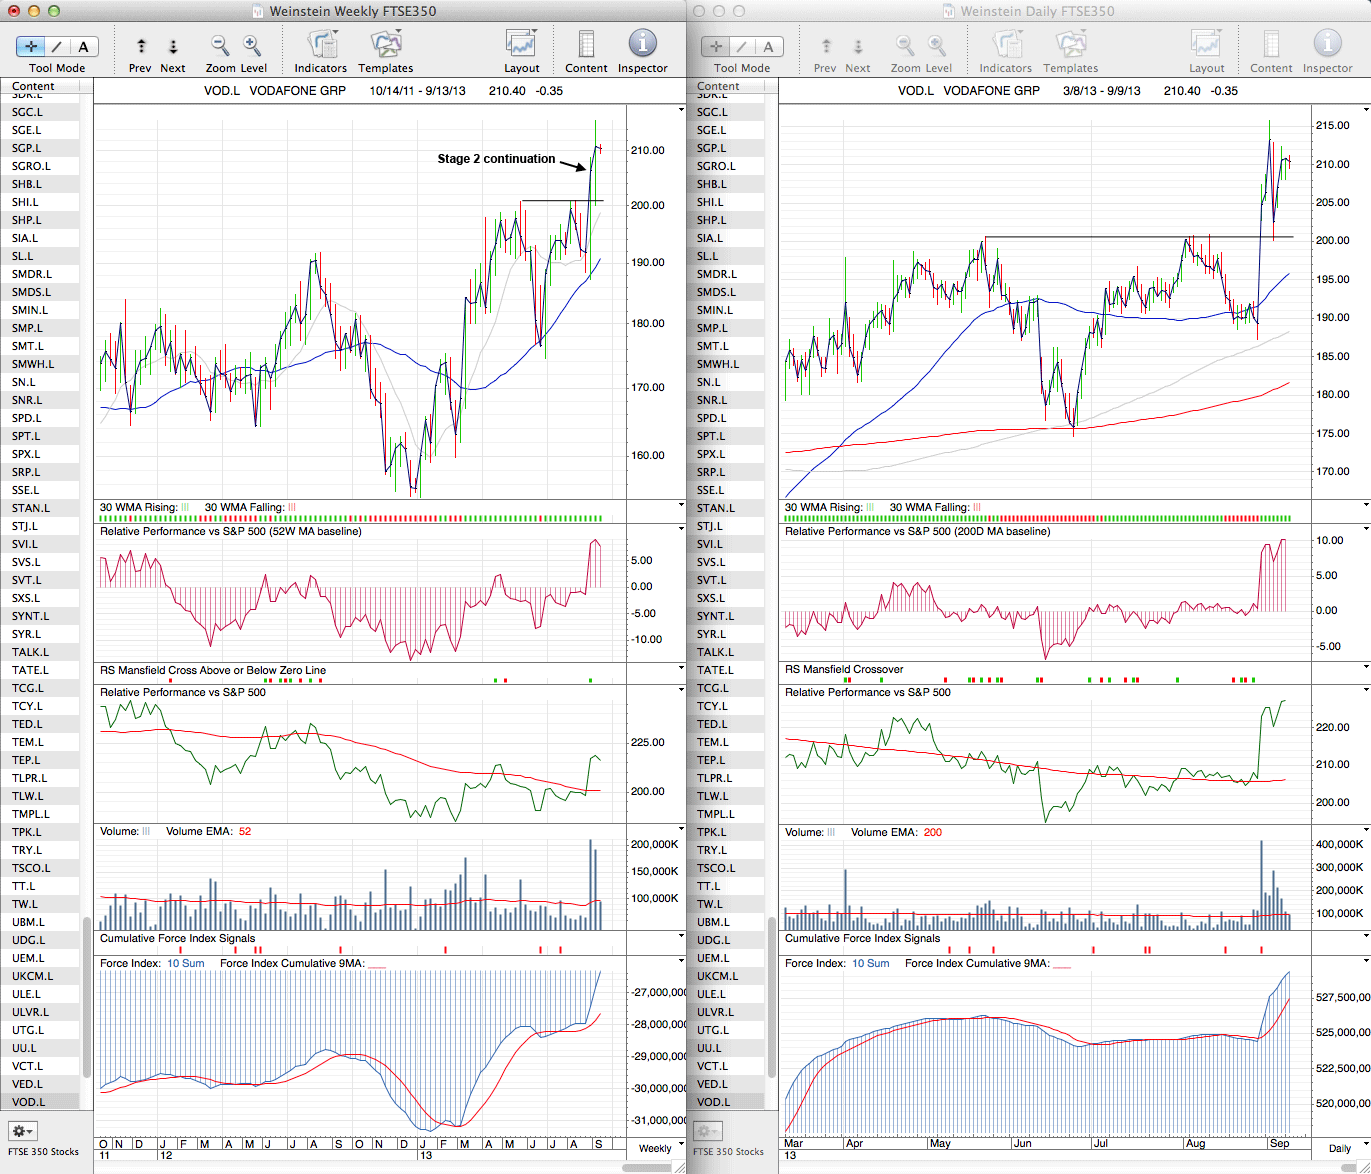Screen dimensions: 1371x1174
Task: Open Templates menu in Weekly window toolbar
Action: coord(385,45)
